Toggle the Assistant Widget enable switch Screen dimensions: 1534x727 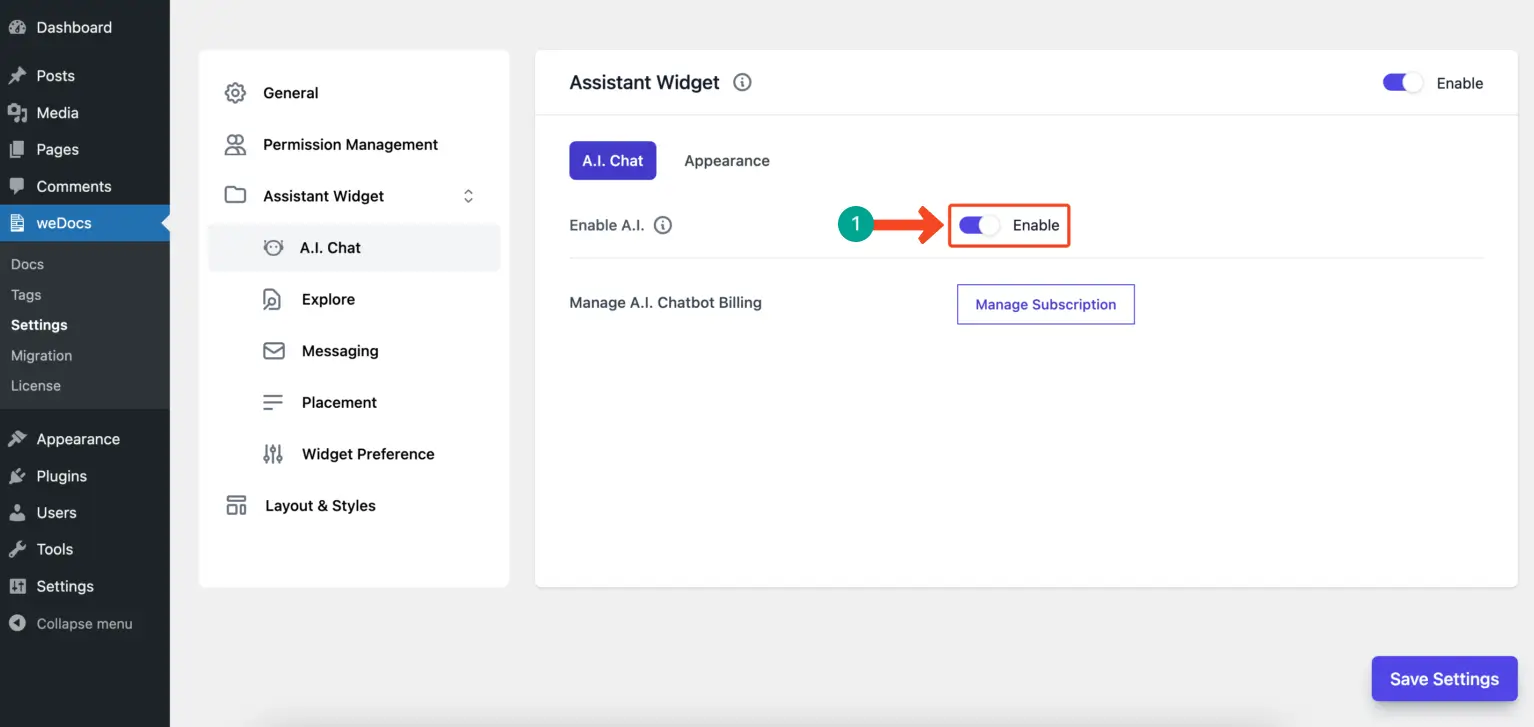pos(1403,83)
